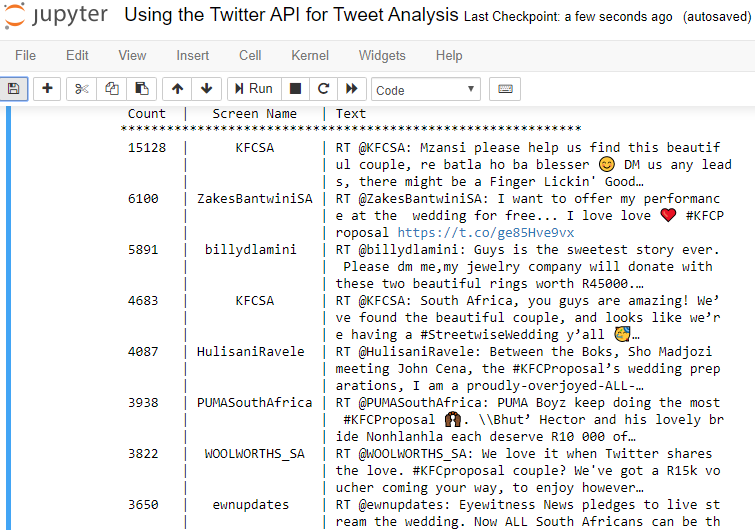Select the count value 6100
The image size is (755, 530).
tap(143, 198)
